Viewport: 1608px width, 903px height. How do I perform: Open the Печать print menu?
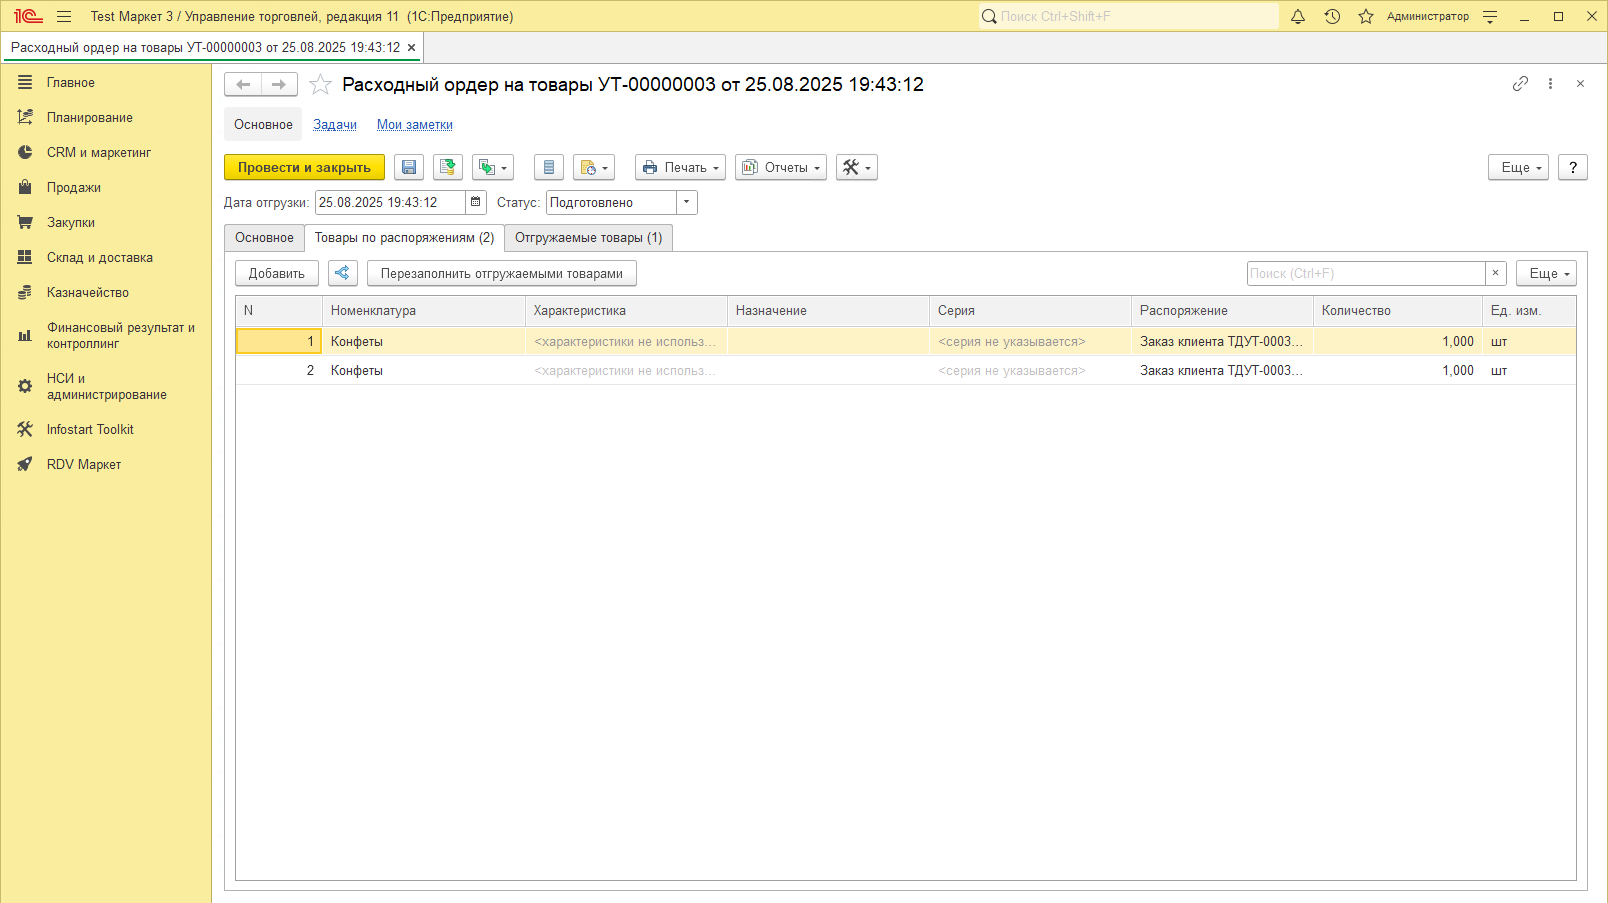tap(680, 167)
